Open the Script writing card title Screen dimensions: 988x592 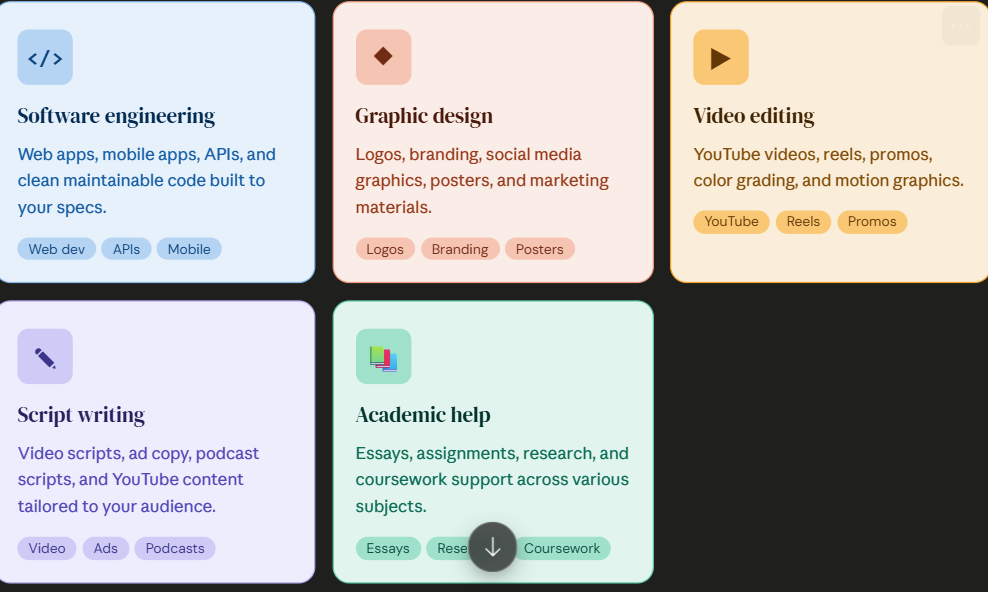coord(81,415)
